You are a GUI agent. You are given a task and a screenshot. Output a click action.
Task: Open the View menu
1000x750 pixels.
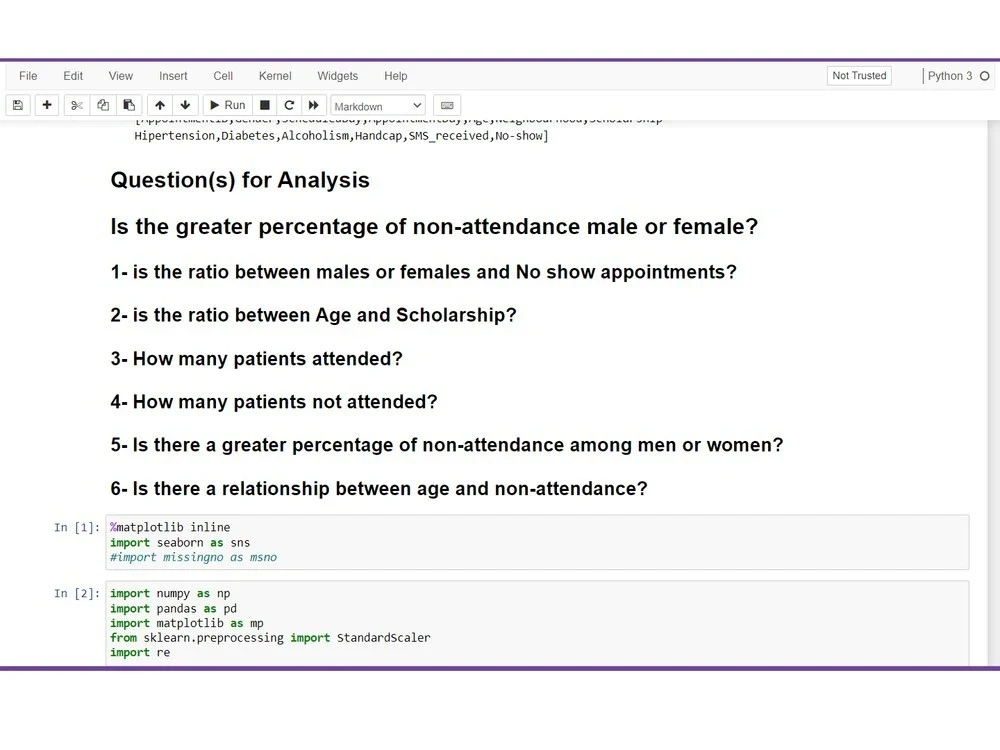pyautogui.click(x=121, y=76)
